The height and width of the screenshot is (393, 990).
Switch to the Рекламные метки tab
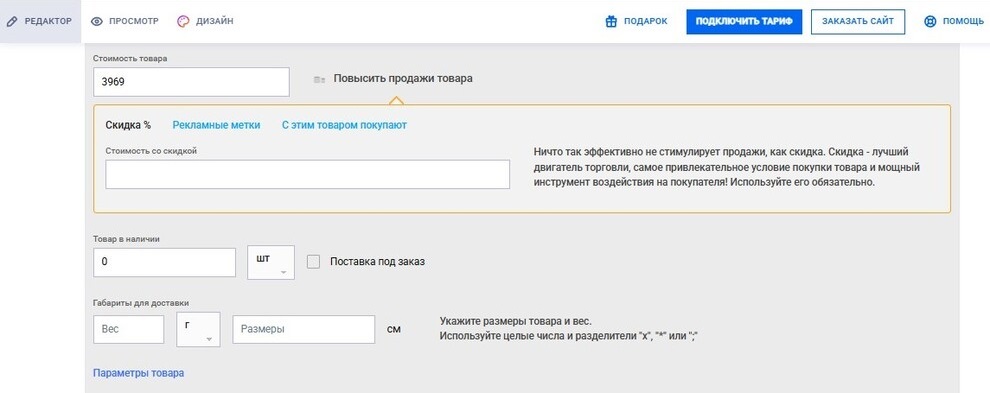217,125
